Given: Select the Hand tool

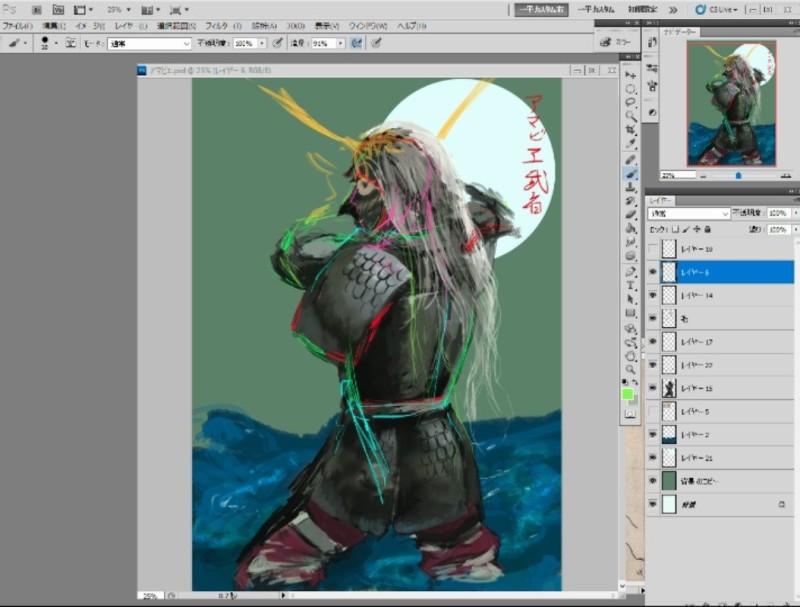Looking at the screenshot, I should [x=631, y=356].
